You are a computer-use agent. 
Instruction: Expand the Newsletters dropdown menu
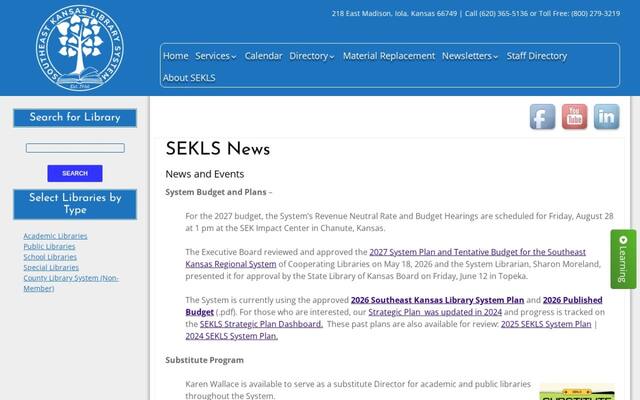pyautogui.click(x=470, y=56)
